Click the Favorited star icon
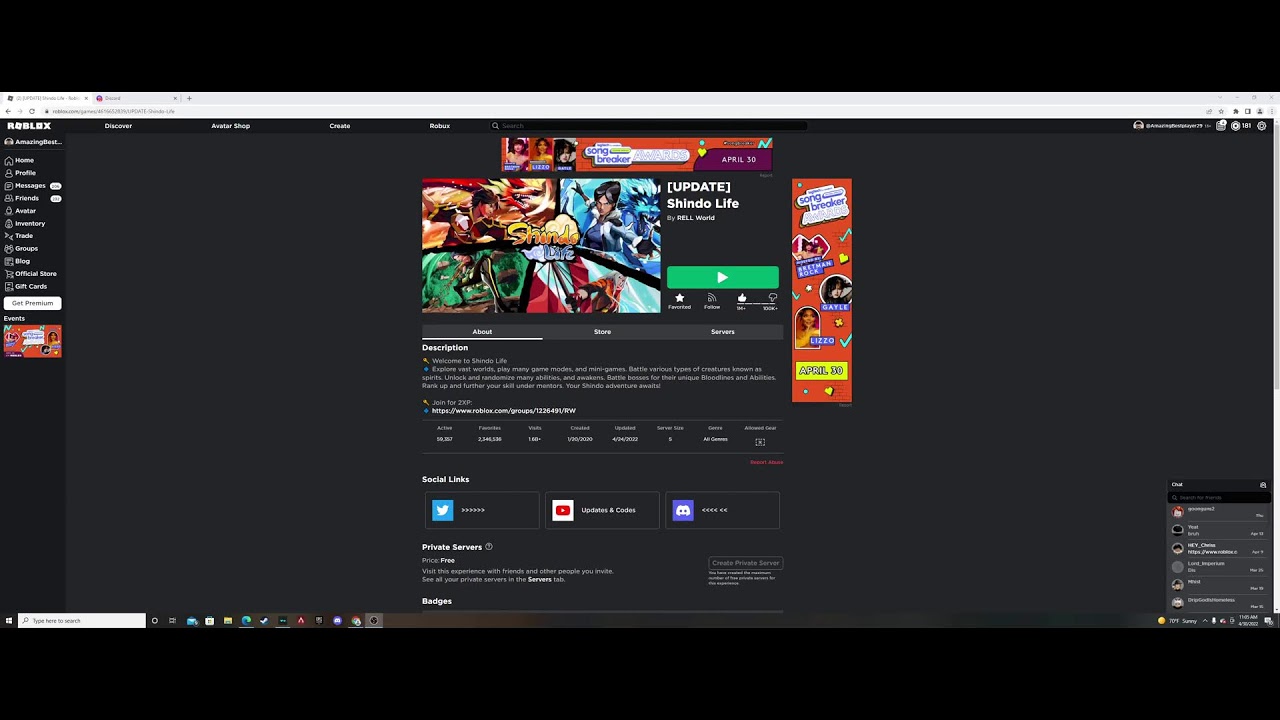 679,298
